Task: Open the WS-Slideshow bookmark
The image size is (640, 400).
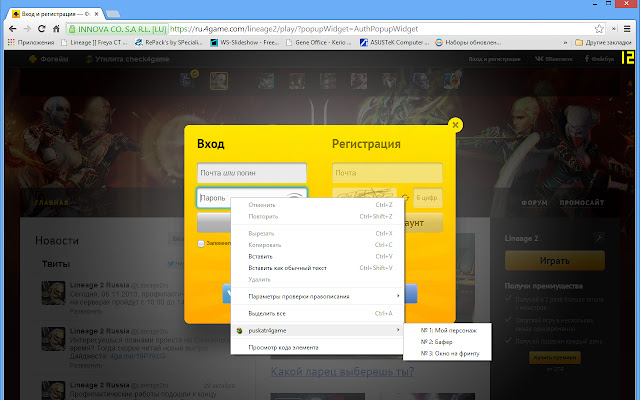Action: click(x=245, y=42)
